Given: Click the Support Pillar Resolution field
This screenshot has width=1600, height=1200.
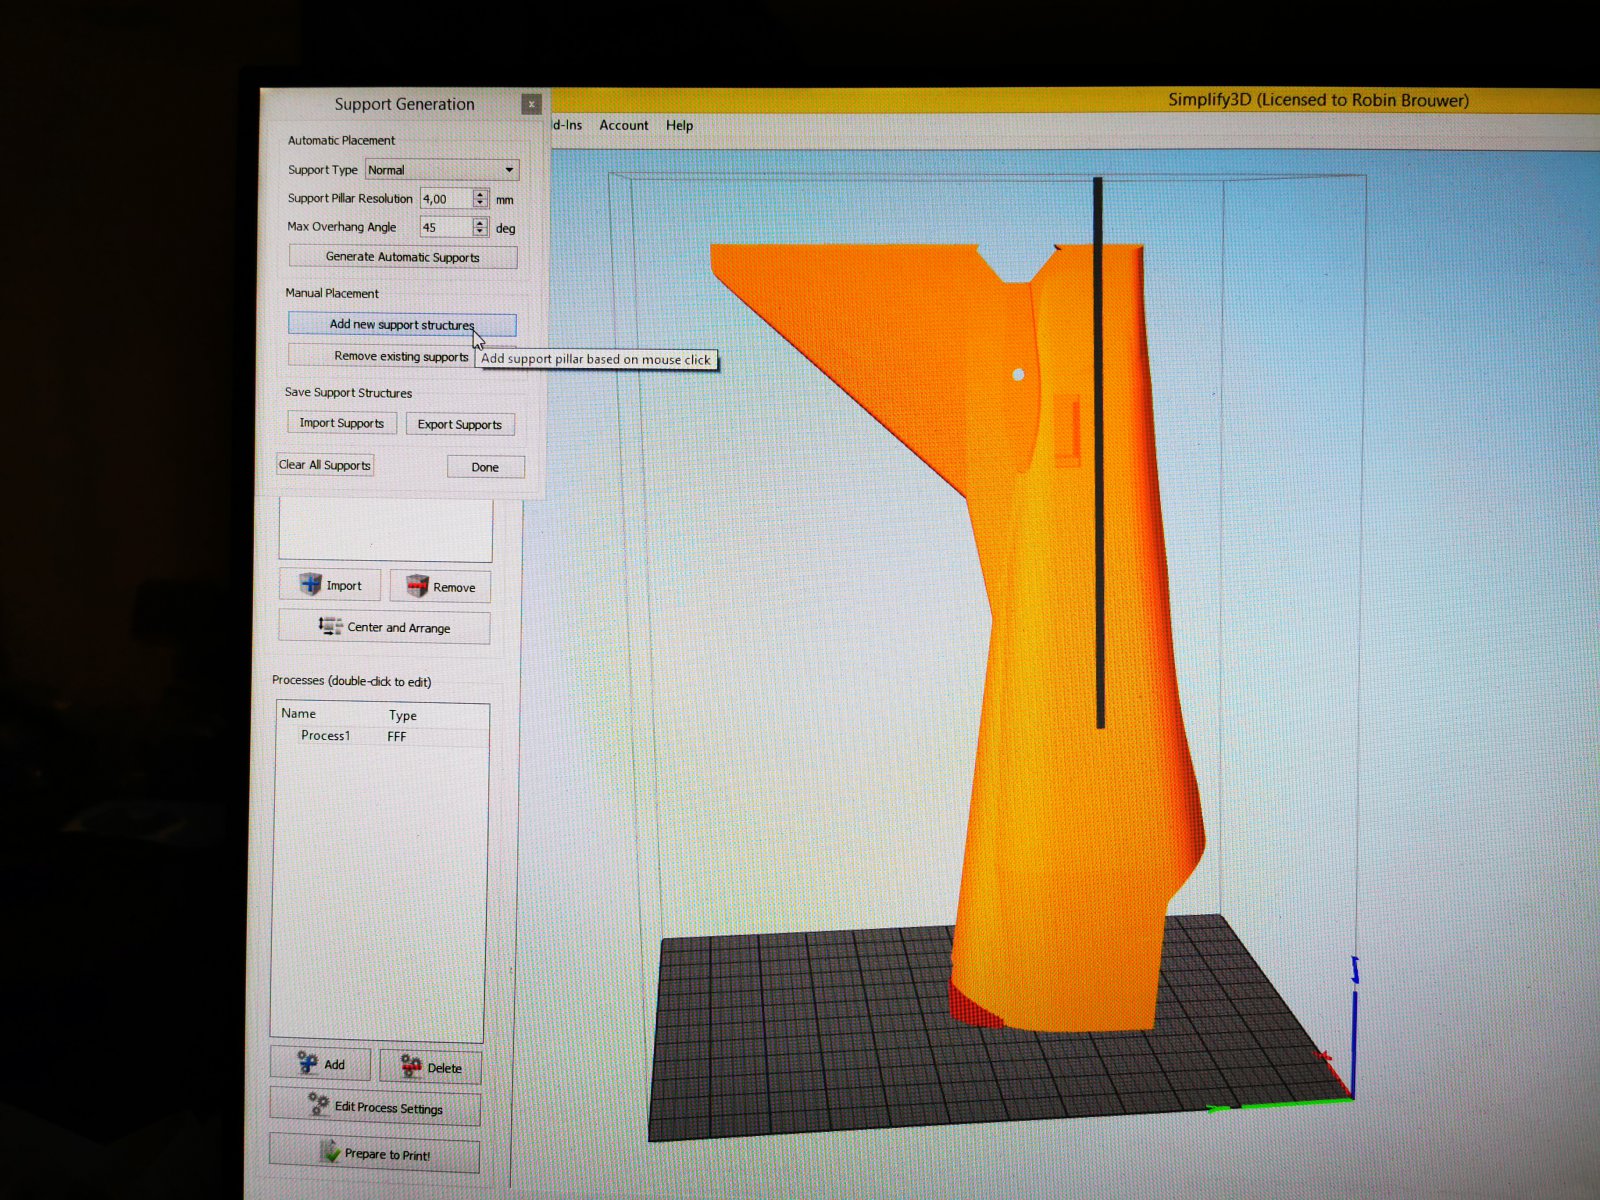Looking at the screenshot, I should tap(446, 199).
